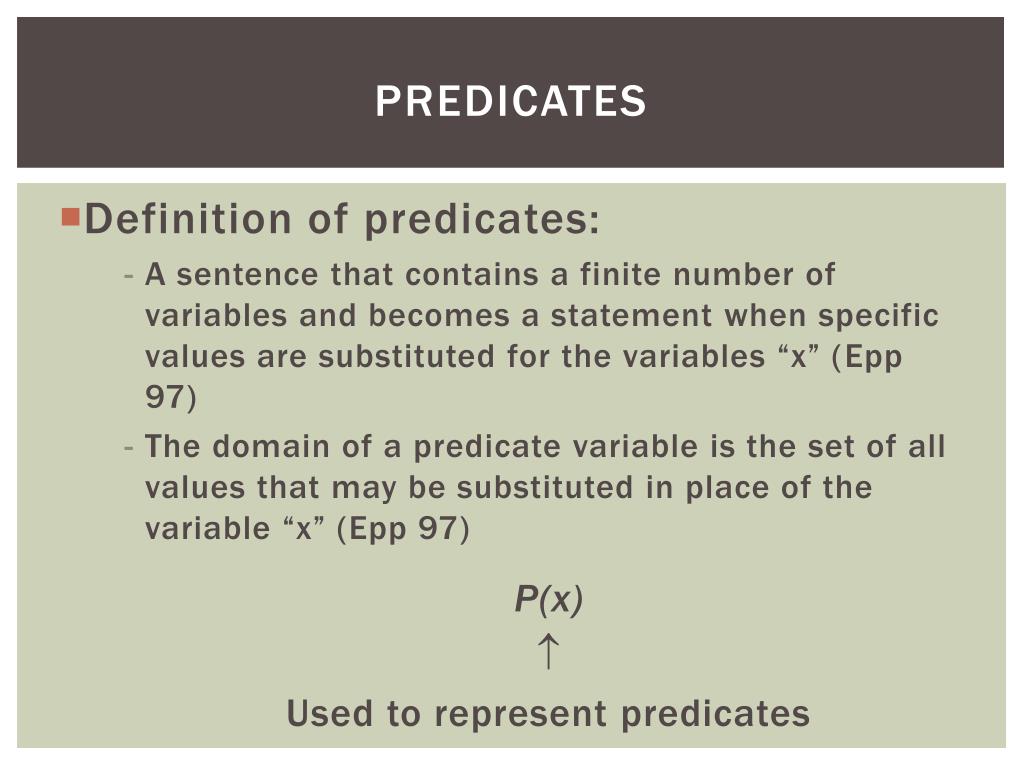Screen dimensions: 1024x768
Task: Click the word 'becomes' in the definition
Action: pyautogui.click(x=439, y=315)
